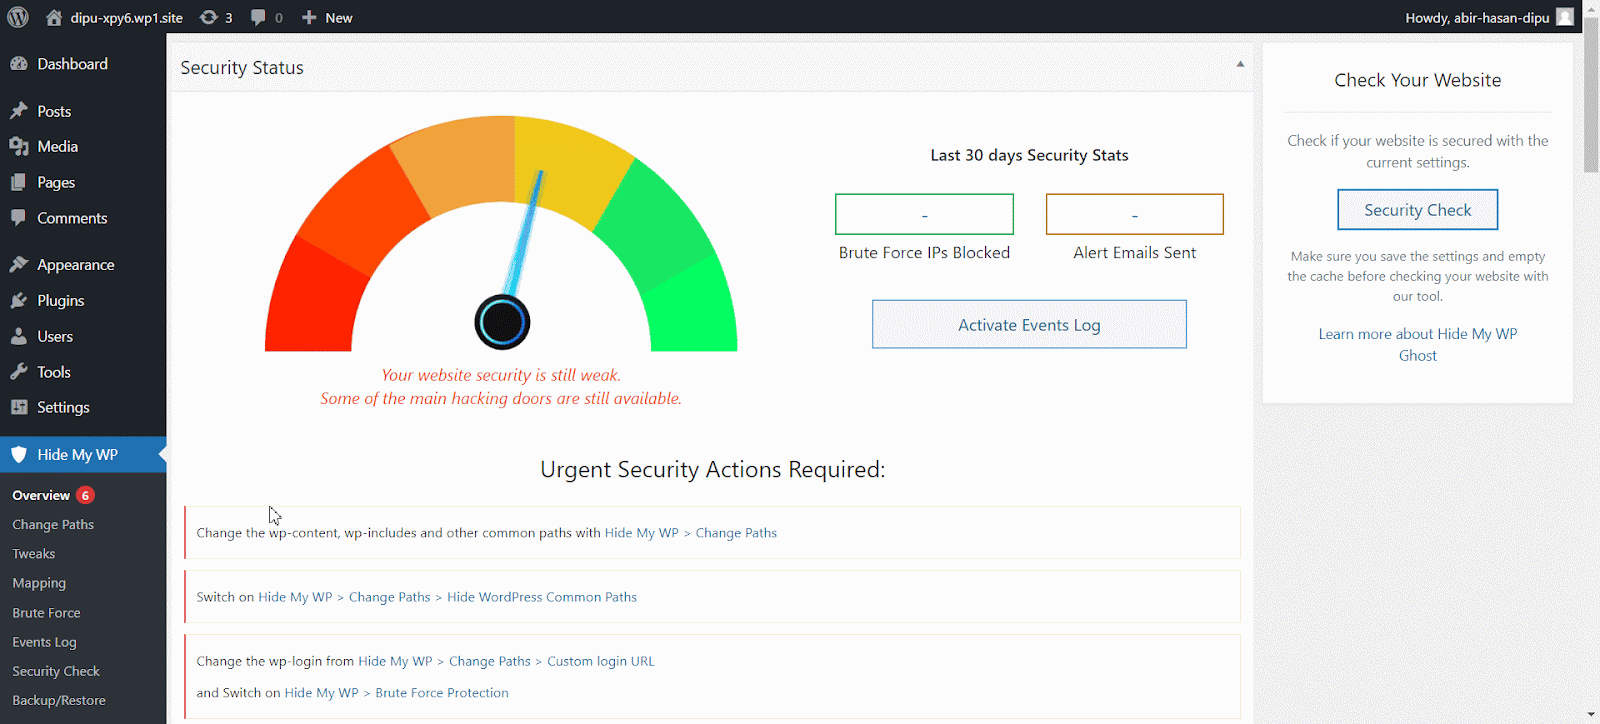The width and height of the screenshot is (1600, 724).
Task: Click 'Check Your Website' heading
Action: (x=1417, y=80)
